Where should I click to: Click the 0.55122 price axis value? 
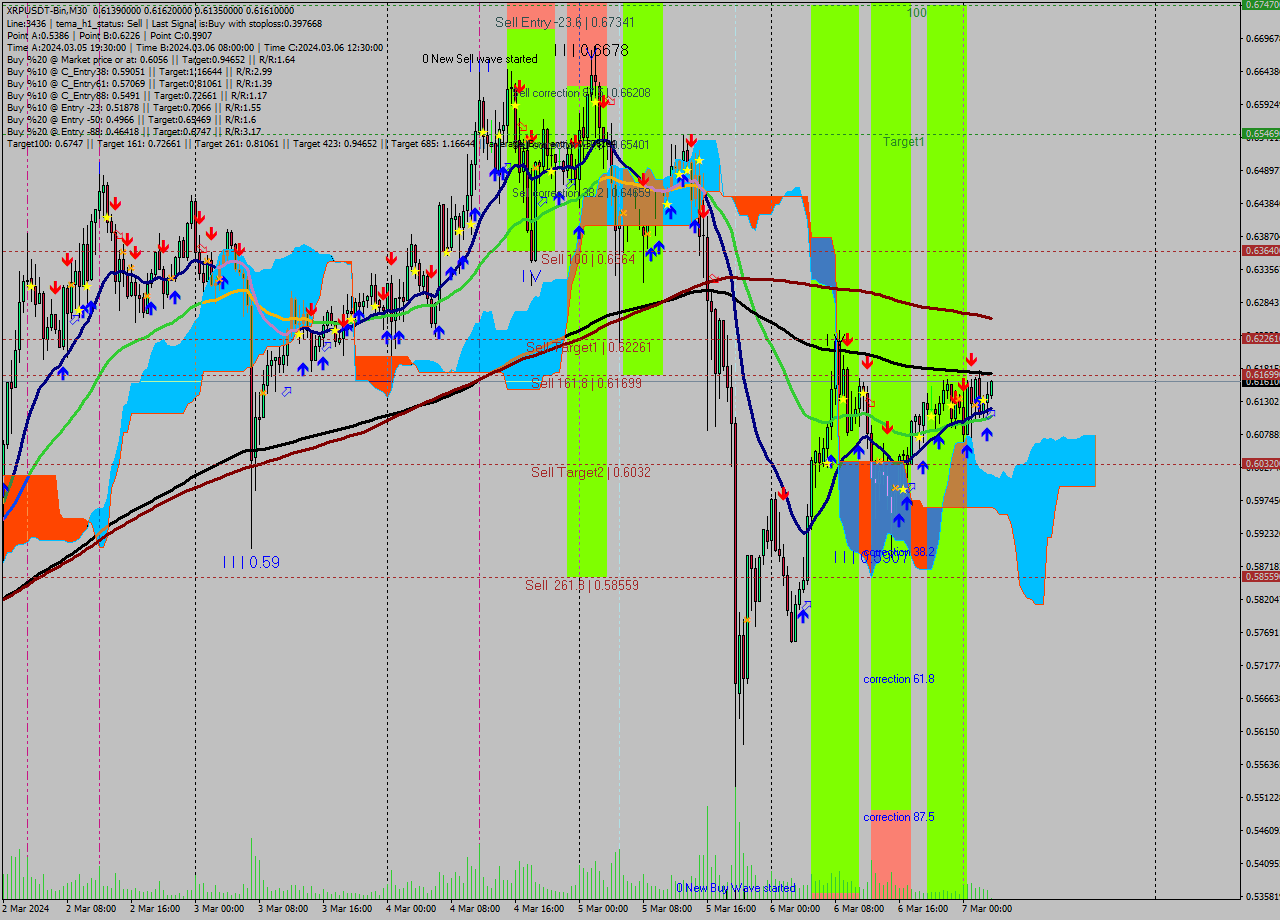click(x=1261, y=797)
